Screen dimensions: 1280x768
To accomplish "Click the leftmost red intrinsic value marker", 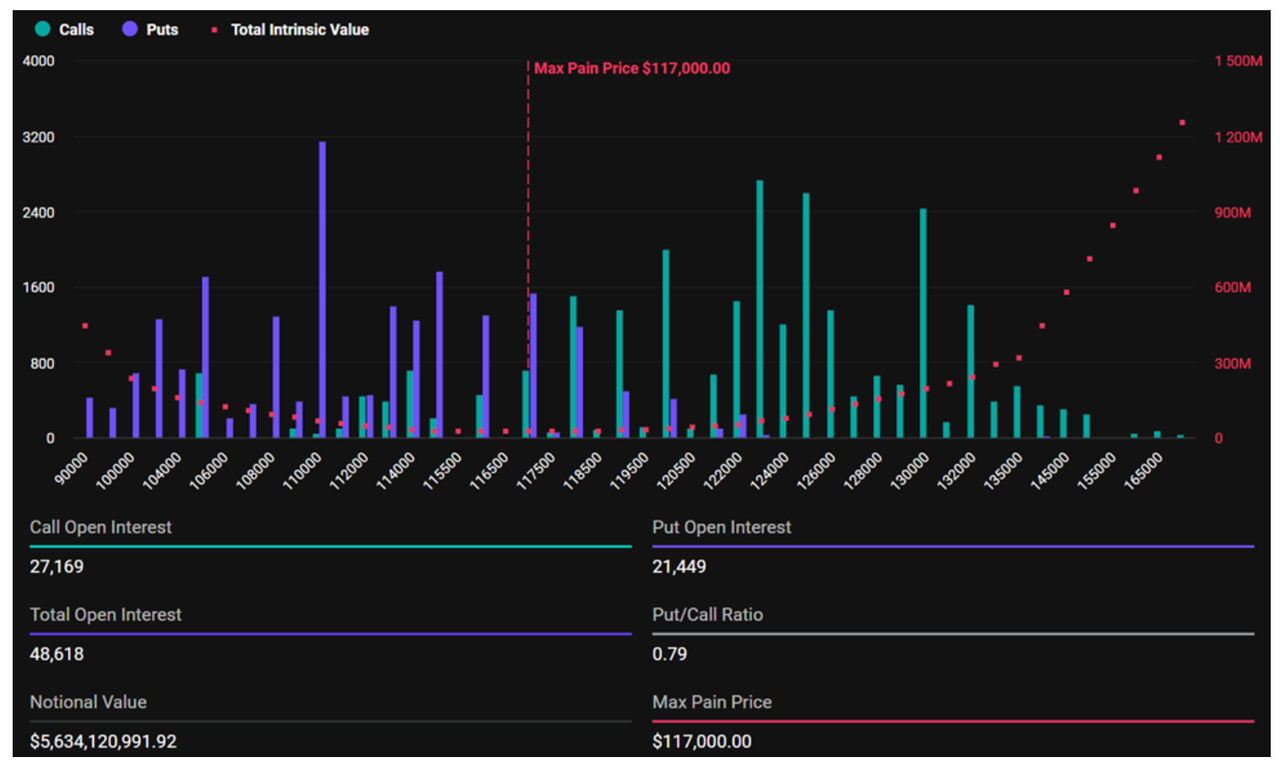I will click(x=85, y=326).
